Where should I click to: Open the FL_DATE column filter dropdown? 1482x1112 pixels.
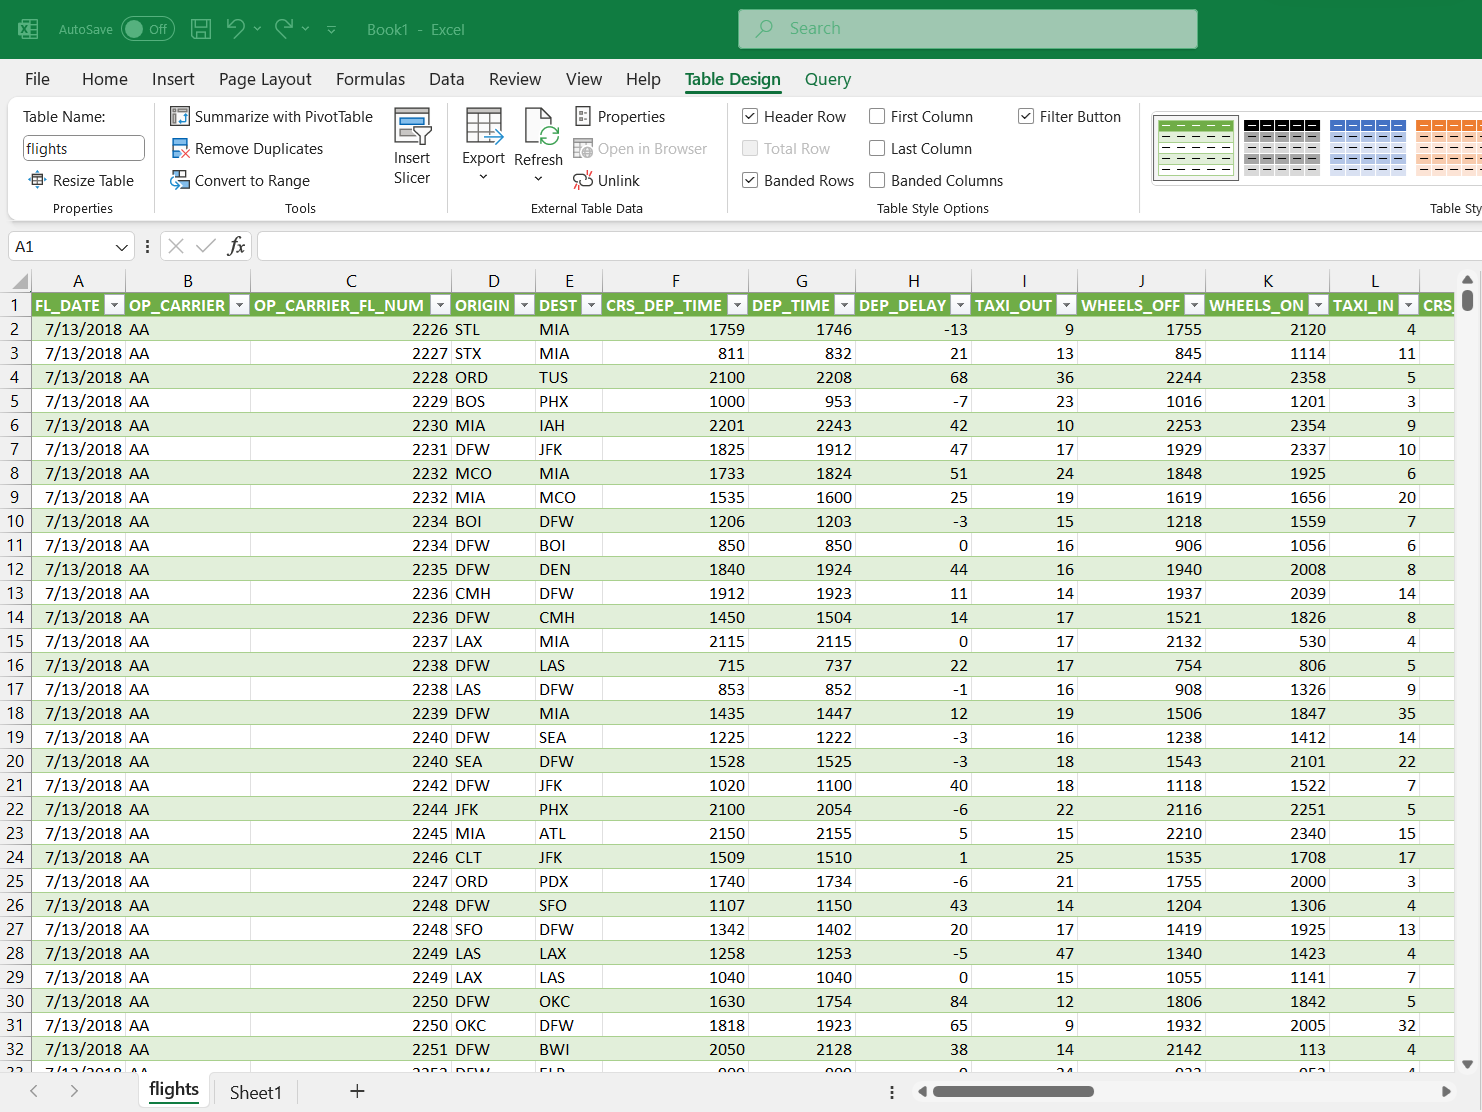(114, 305)
